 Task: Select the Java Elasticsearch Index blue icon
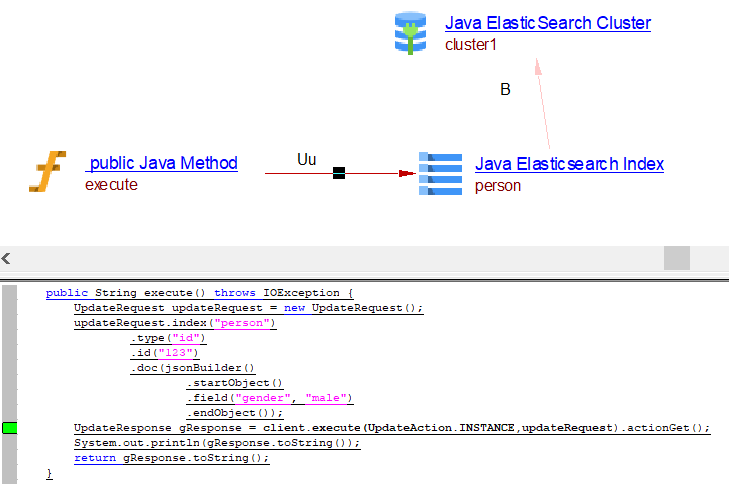click(x=440, y=173)
